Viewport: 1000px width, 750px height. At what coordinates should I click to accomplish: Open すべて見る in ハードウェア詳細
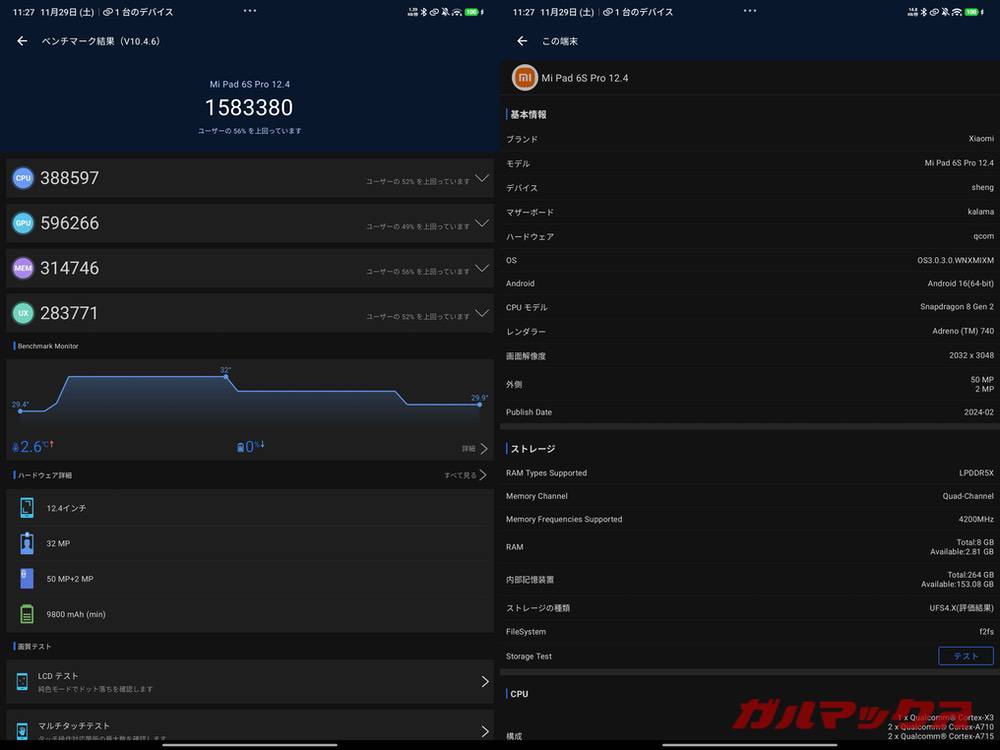(x=465, y=475)
